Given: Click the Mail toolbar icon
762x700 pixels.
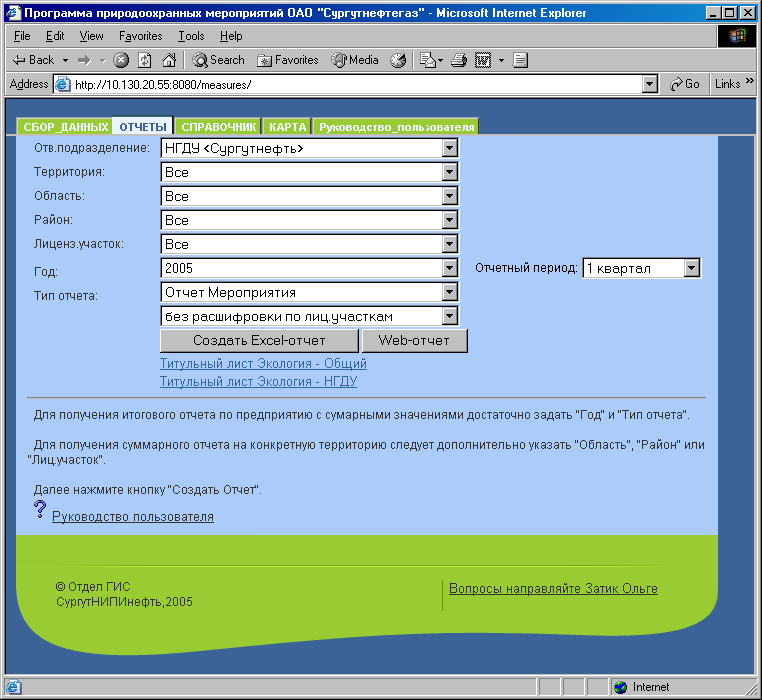Looking at the screenshot, I should pyautogui.click(x=428, y=60).
